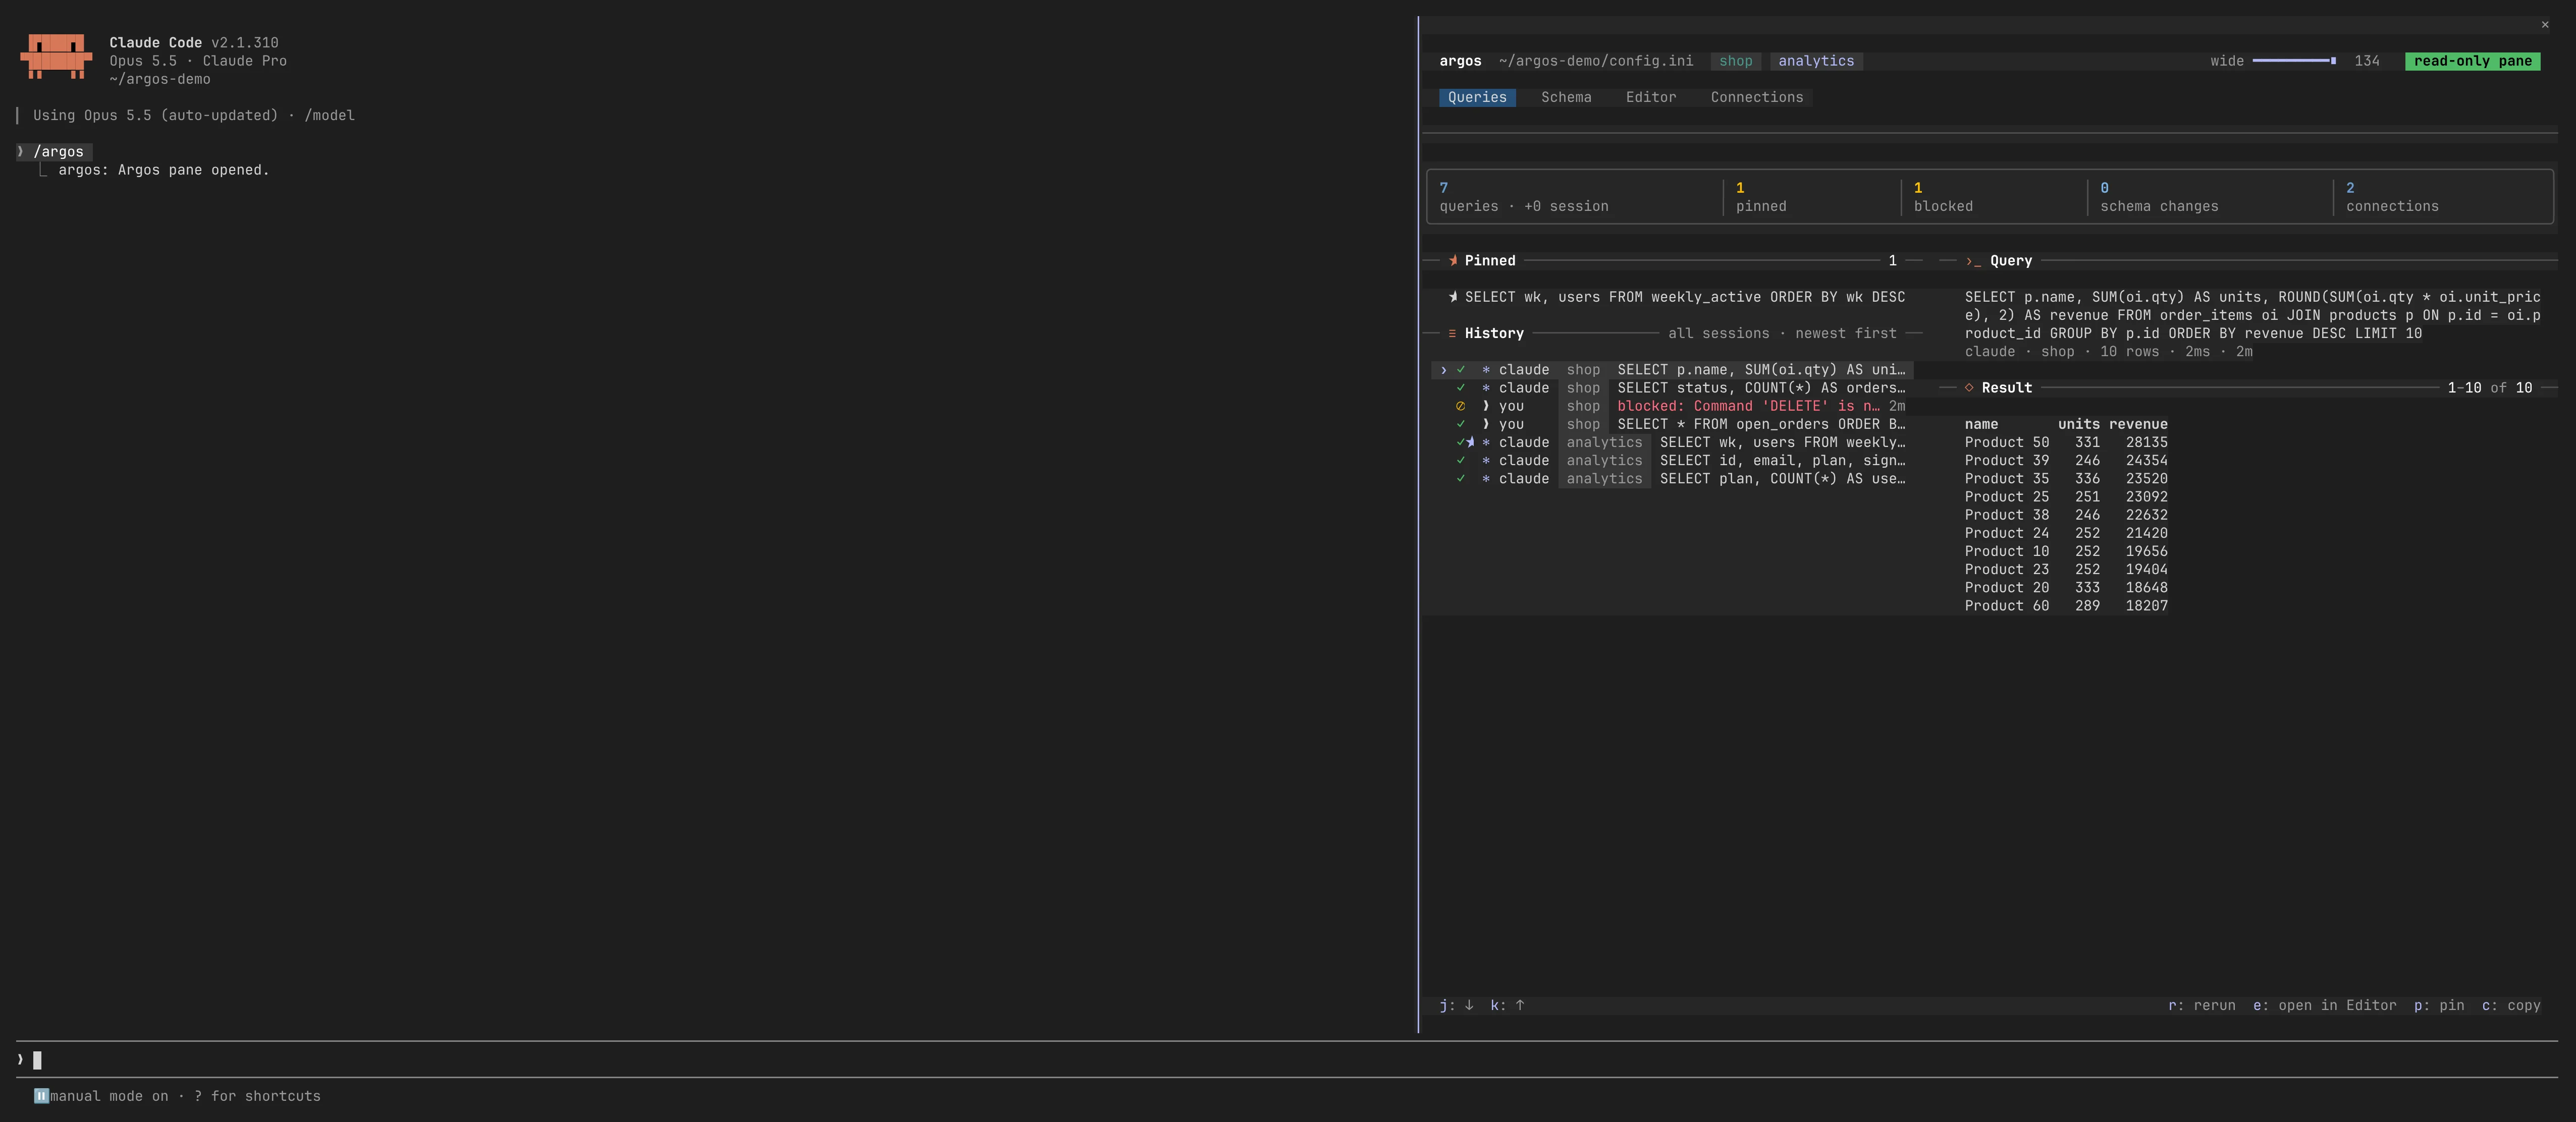Open the Connections tab
2576x1122 pixels.
[1757, 97]
